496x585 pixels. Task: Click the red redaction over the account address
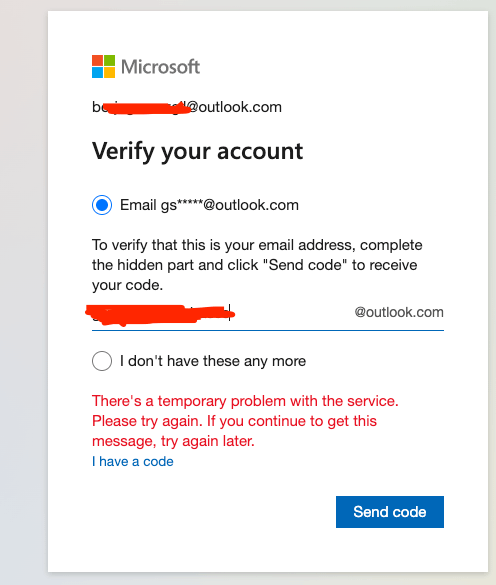pyautogui.click(x=146, y=107)
